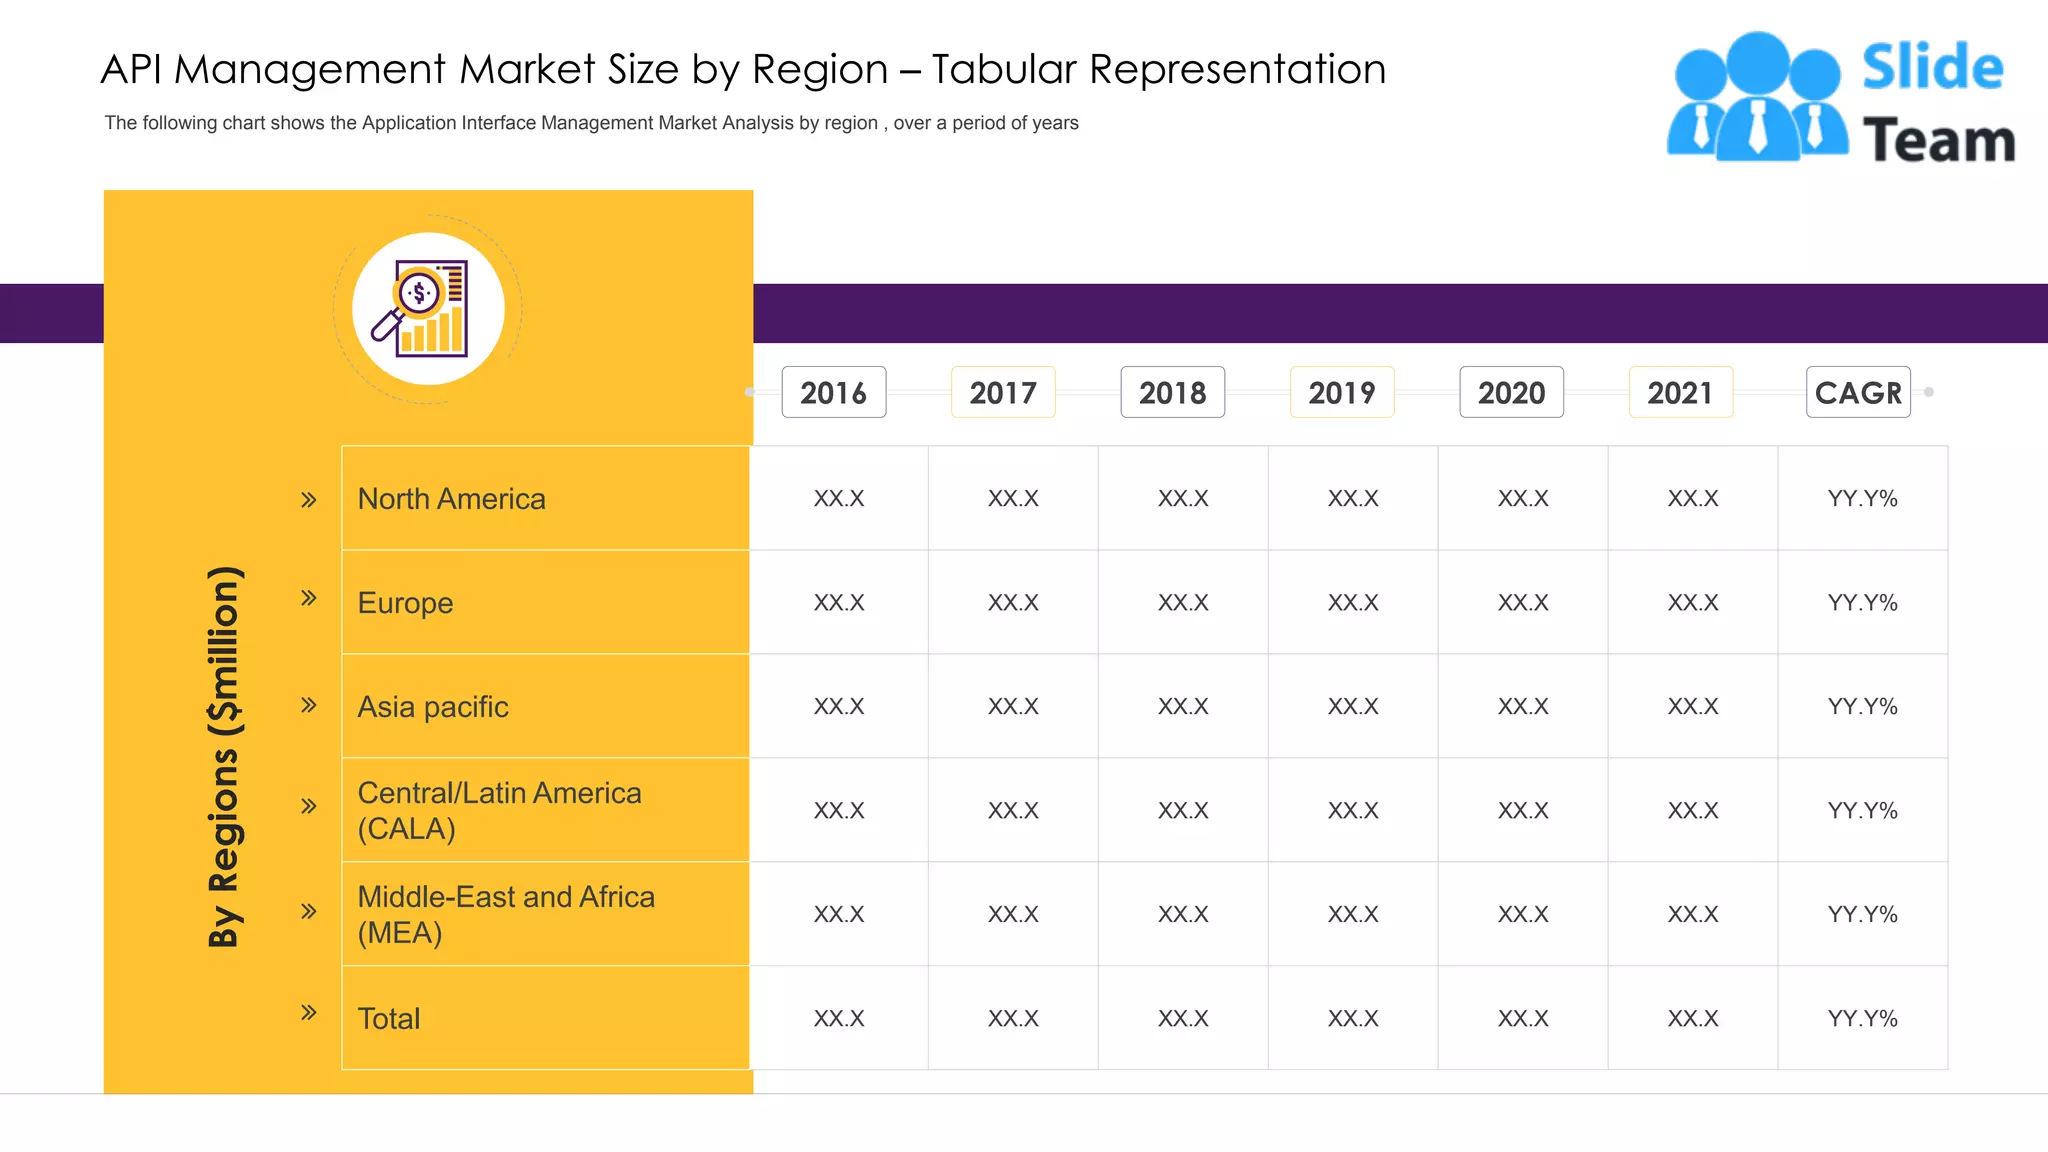Click the 2018 year box
The height and width of the screenshot is (1152, 2048).
pyautogui.click(x=1172, y=392)
